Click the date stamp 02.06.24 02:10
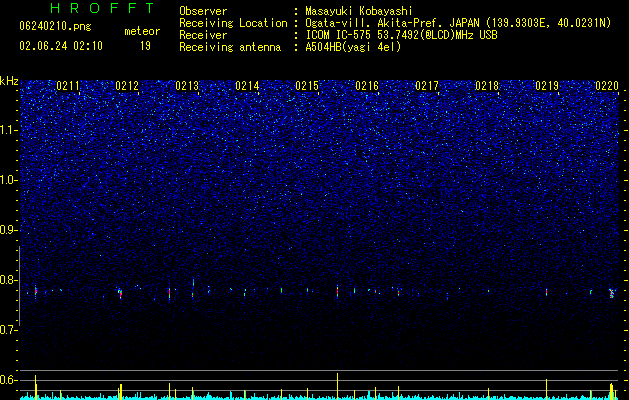629x400 pixels. click(61, 46)
